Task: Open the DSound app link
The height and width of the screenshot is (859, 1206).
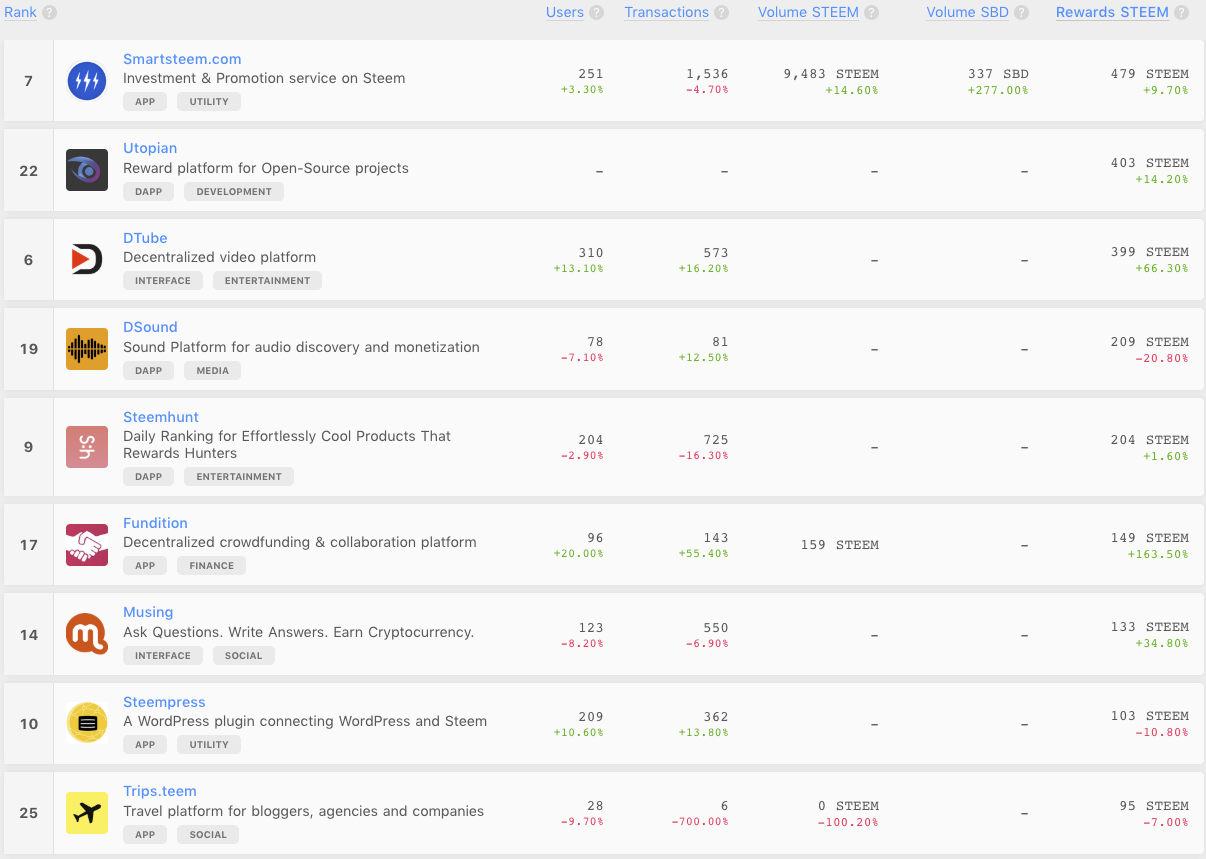Action: [x=150, y=327]
